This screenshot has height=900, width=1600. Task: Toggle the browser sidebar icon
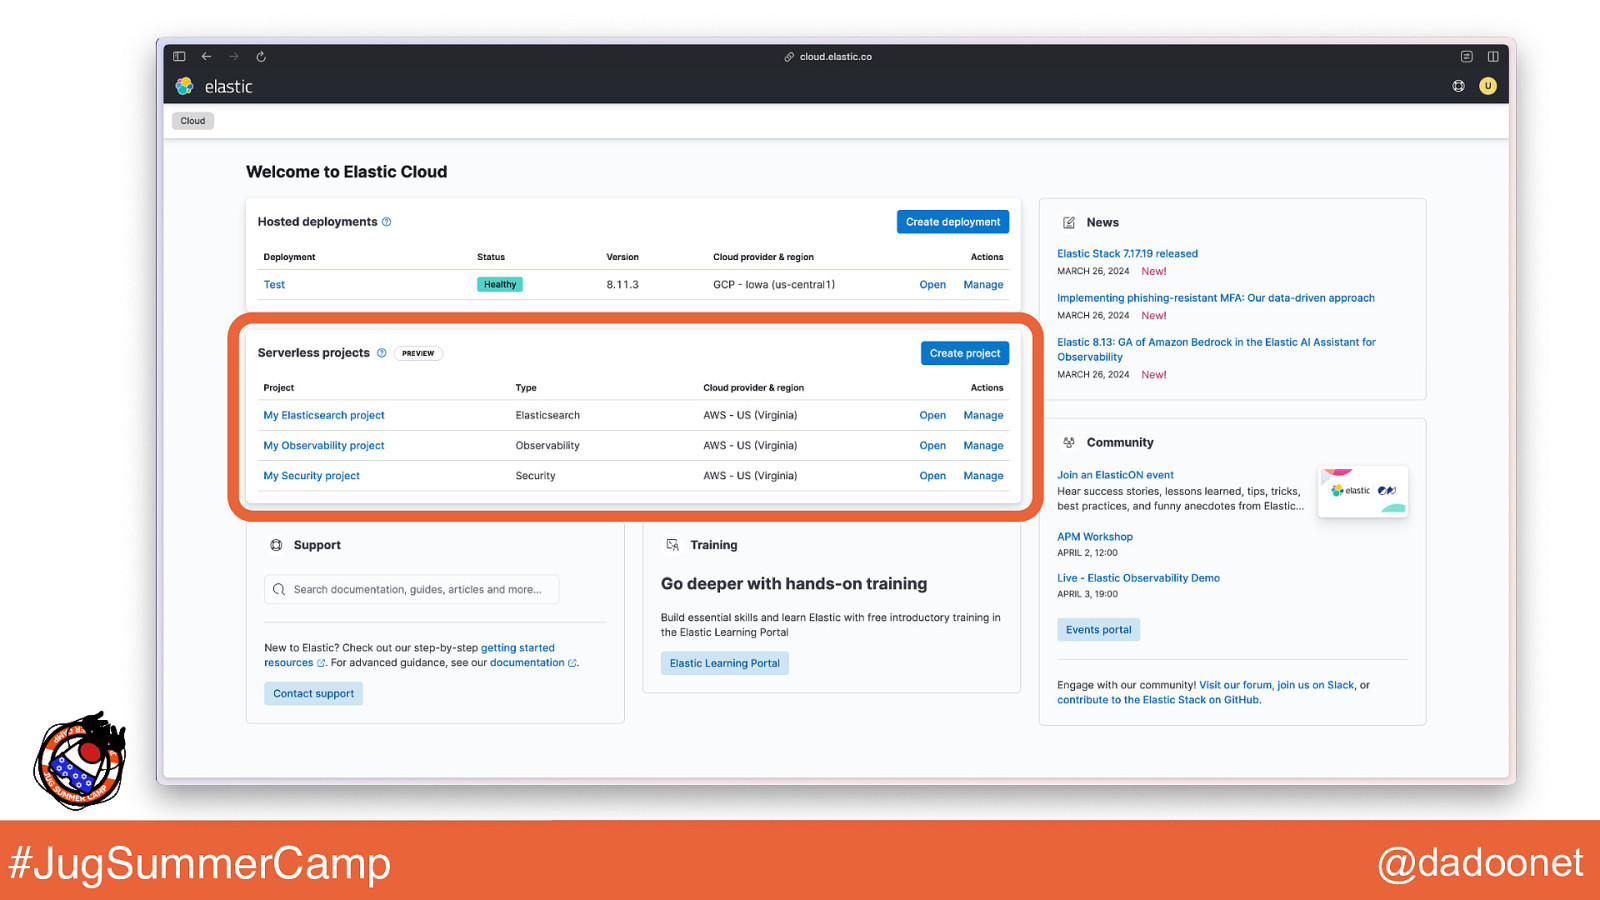click(179, 57)
